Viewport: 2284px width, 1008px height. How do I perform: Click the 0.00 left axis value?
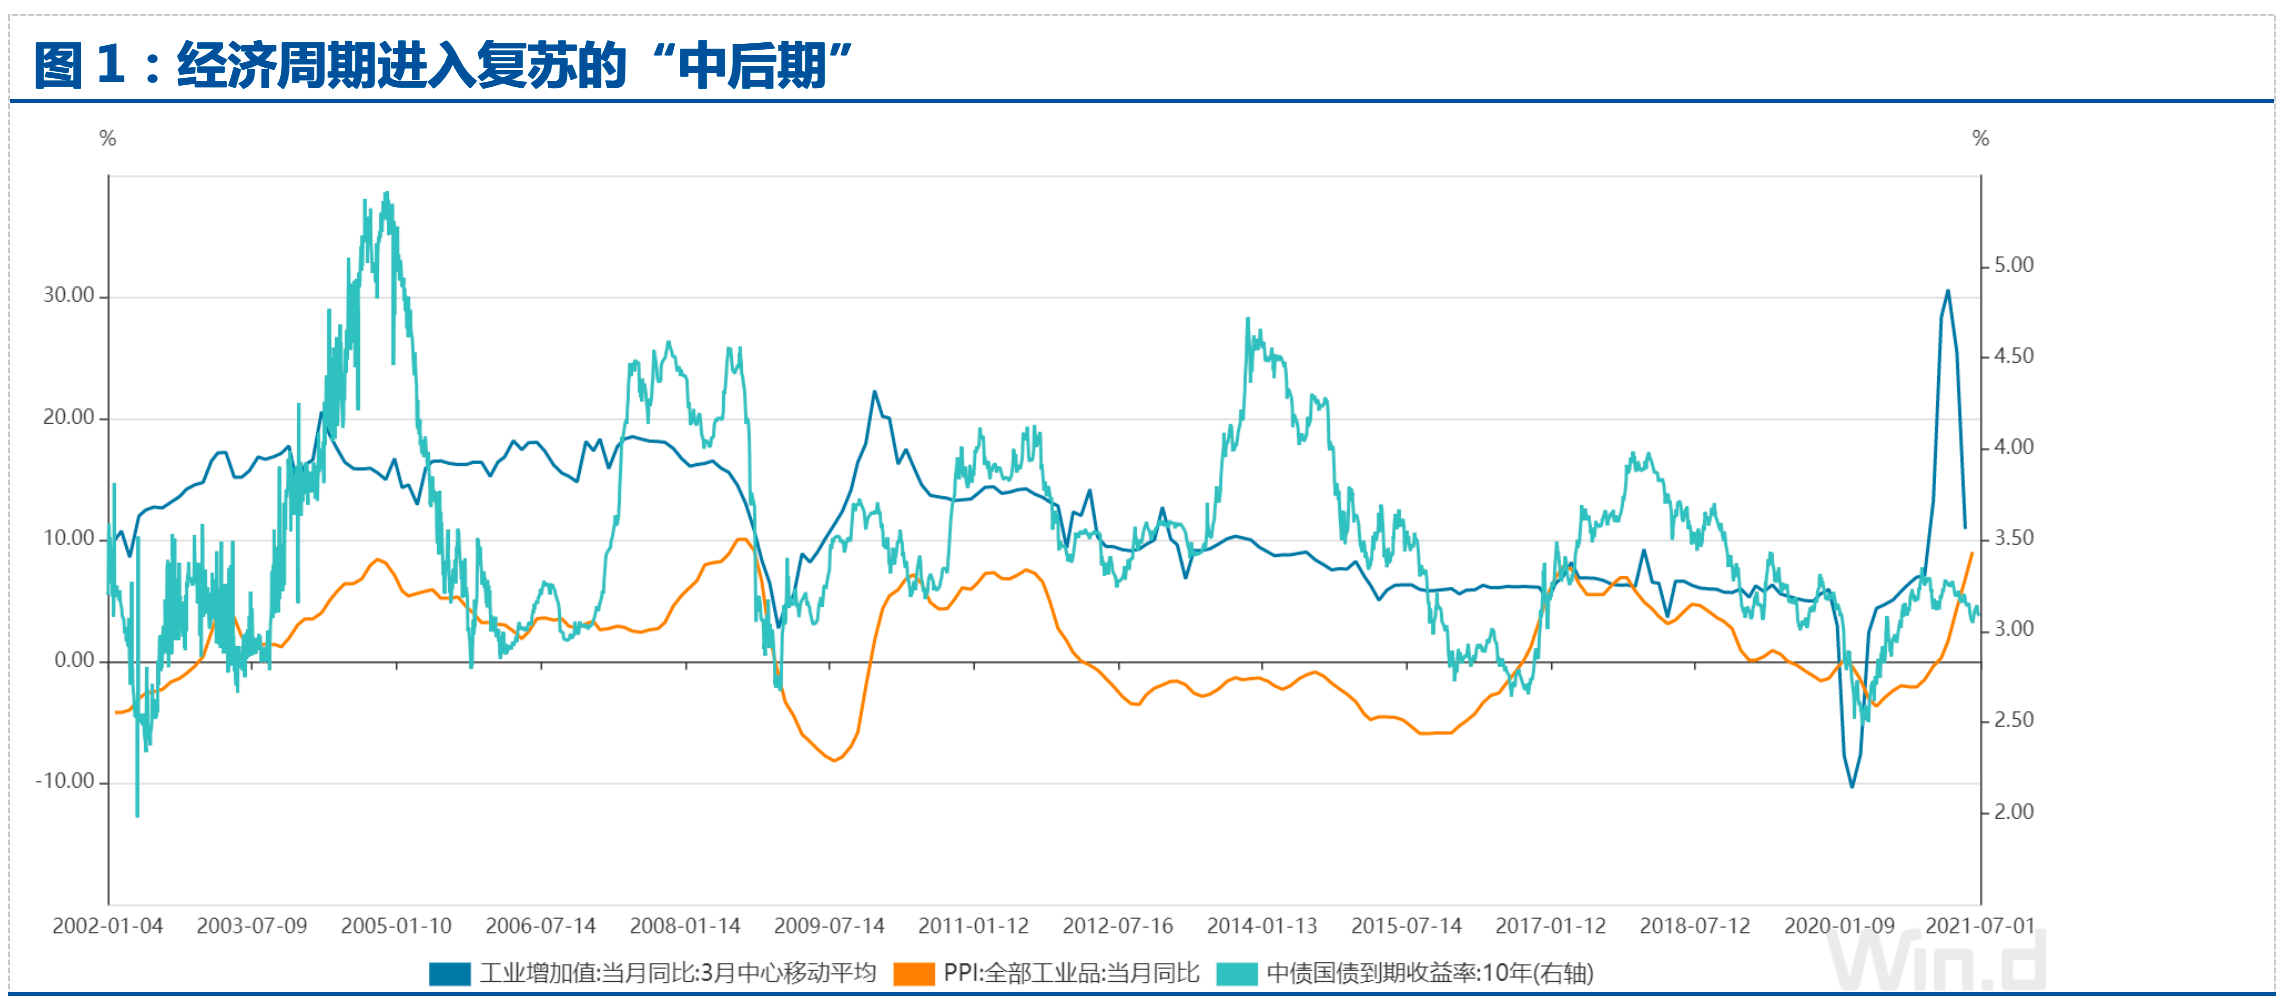pos(74,661)
